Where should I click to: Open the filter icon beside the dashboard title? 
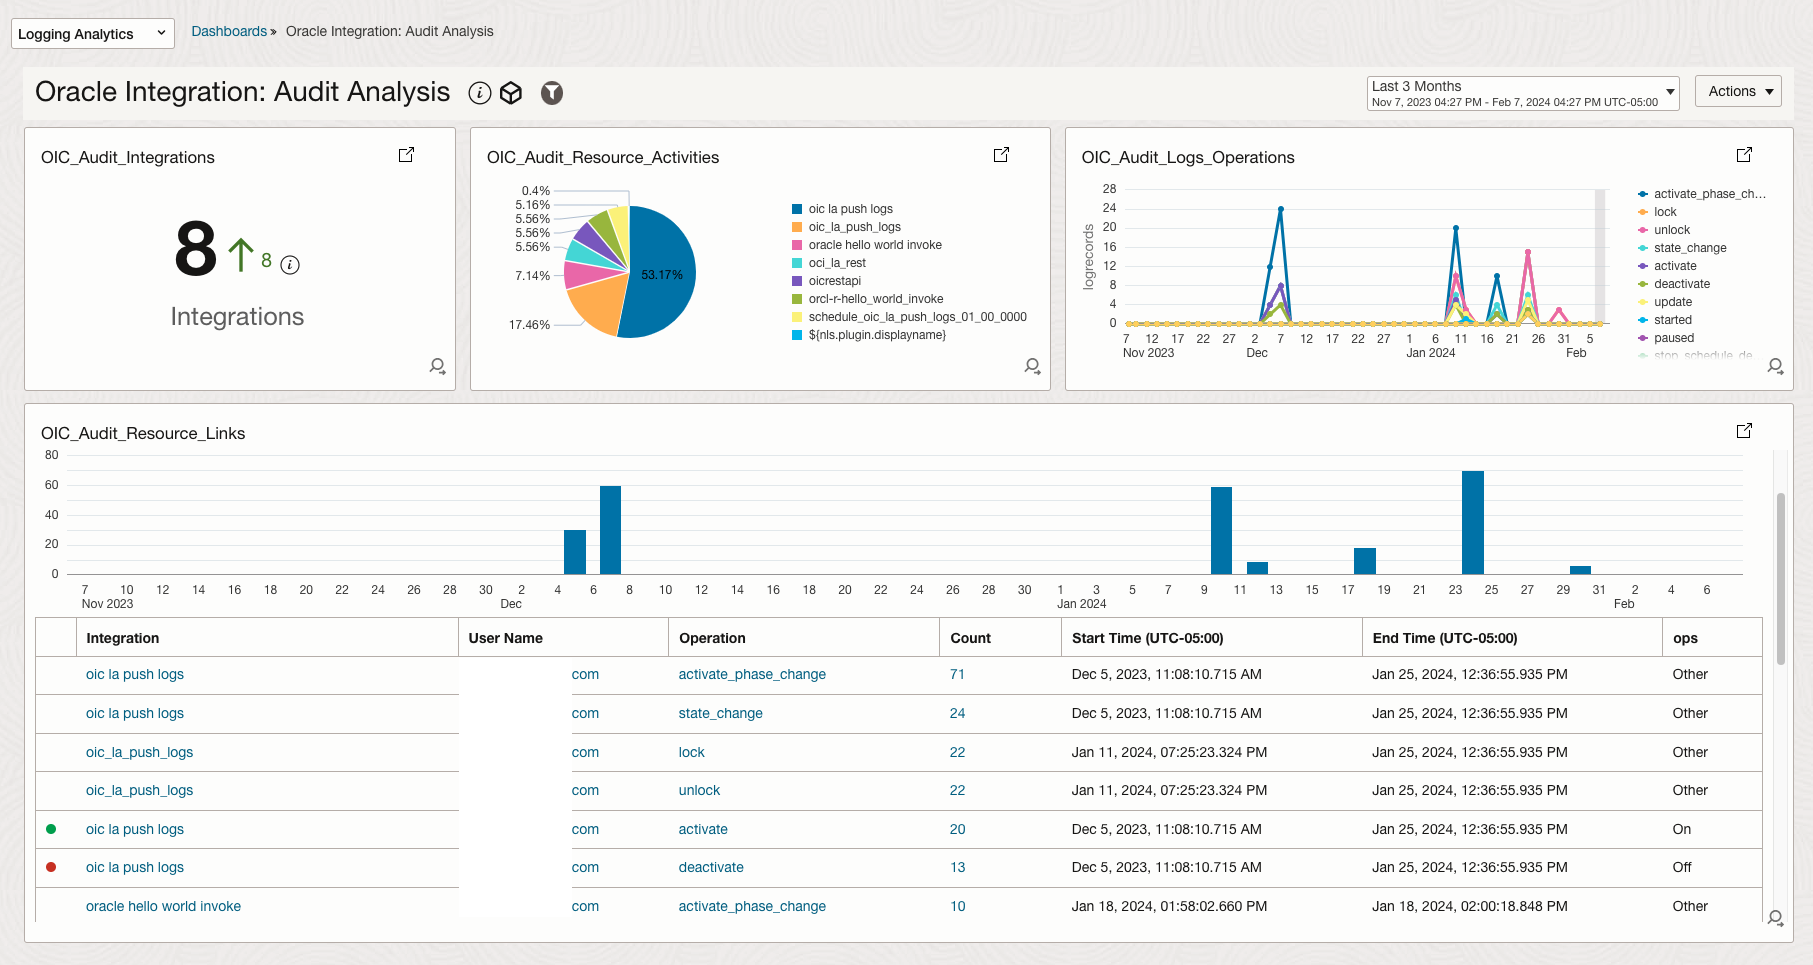point(551,92)
